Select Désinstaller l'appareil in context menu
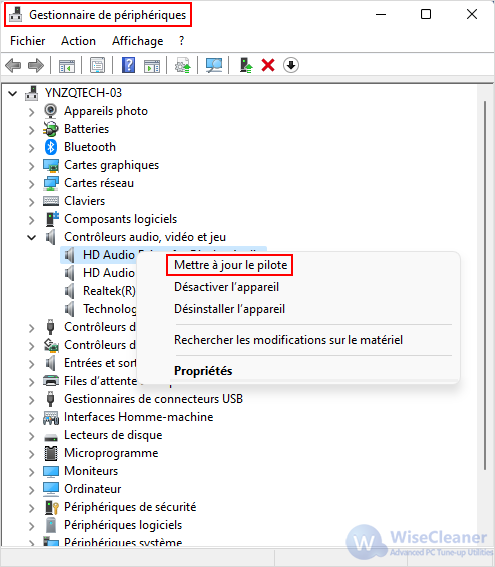This screenshot has width=495, height=567. pos(230,309)
